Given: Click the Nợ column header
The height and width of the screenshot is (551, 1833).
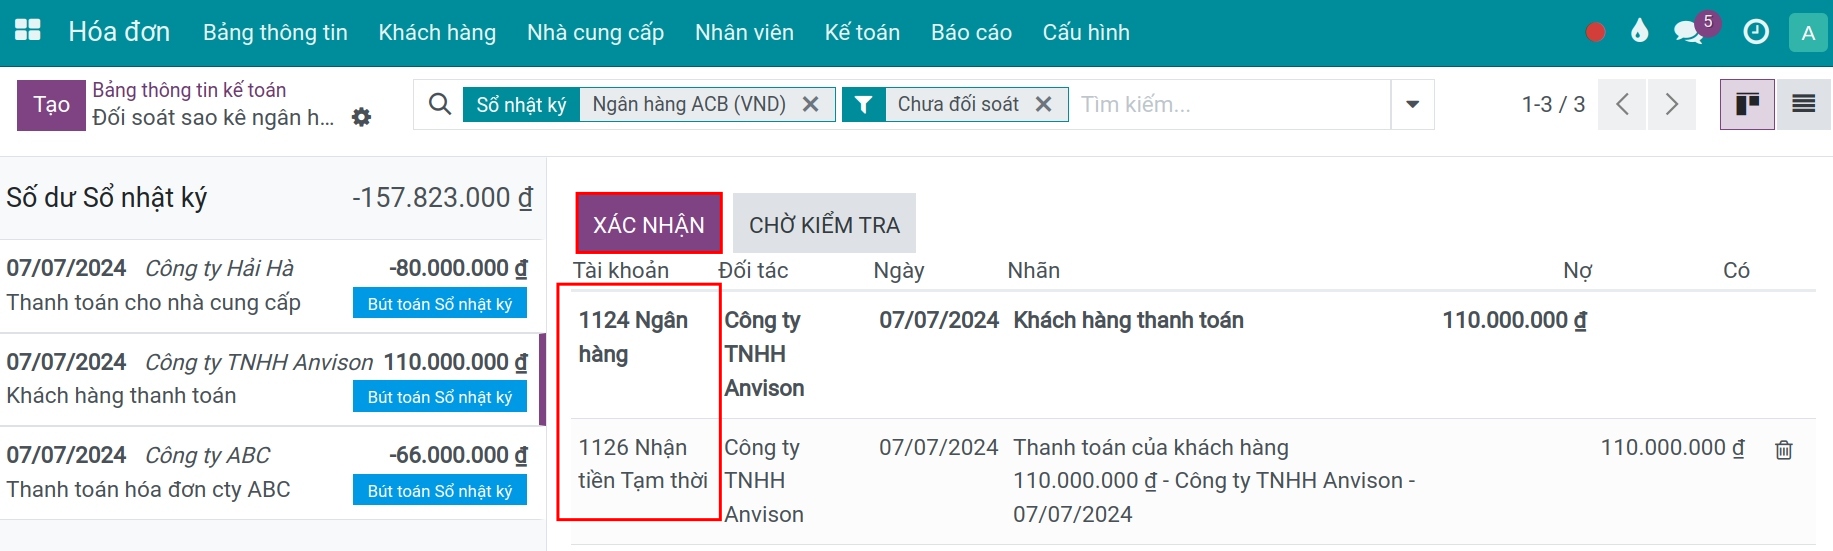Looking at the screenshot, I should tap(1577, 270).
